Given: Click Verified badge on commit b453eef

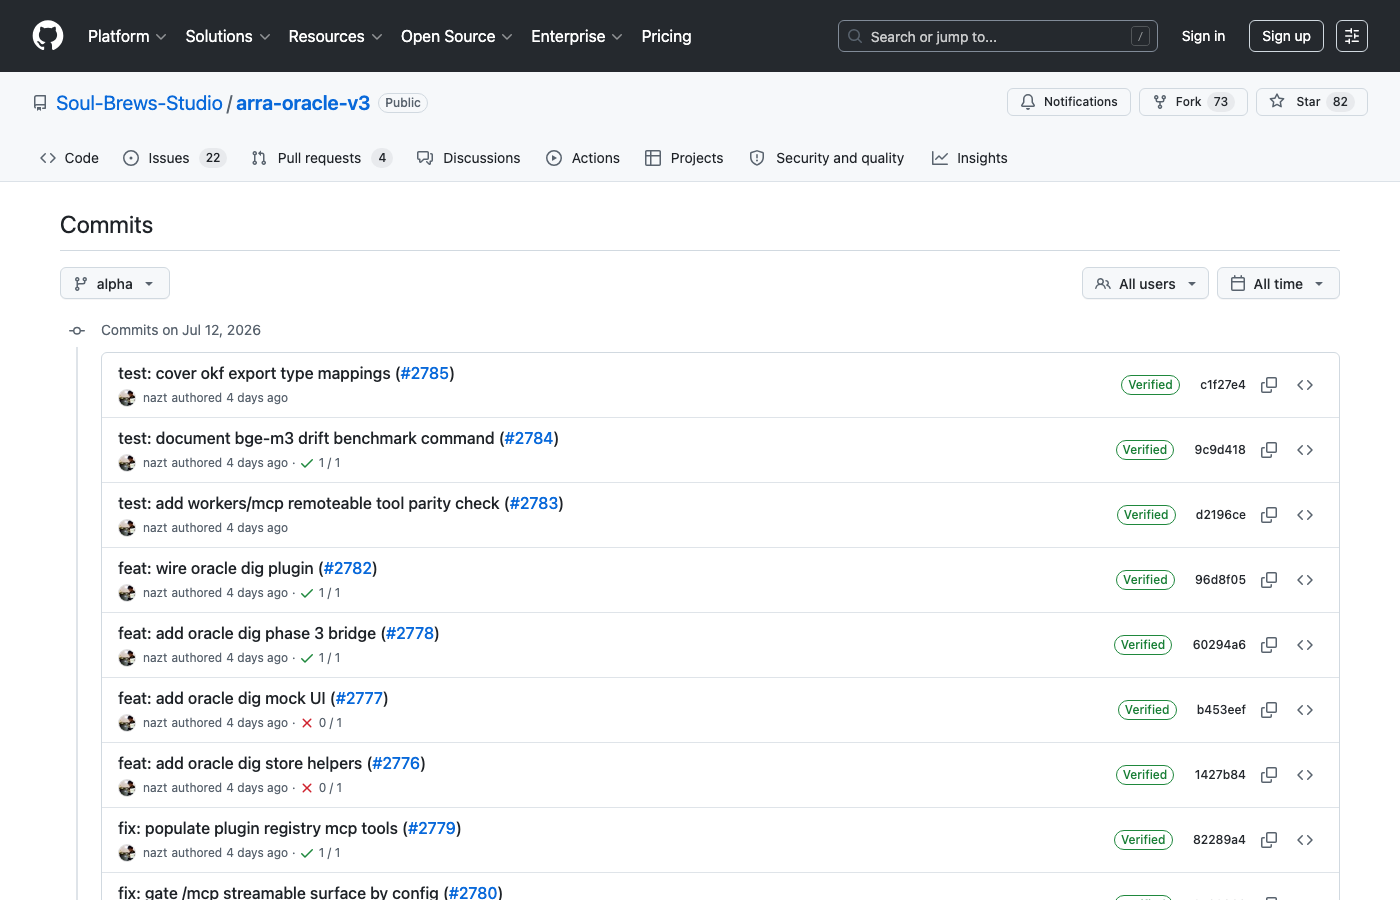Looking at the screenshot, I should [1147, 710].
